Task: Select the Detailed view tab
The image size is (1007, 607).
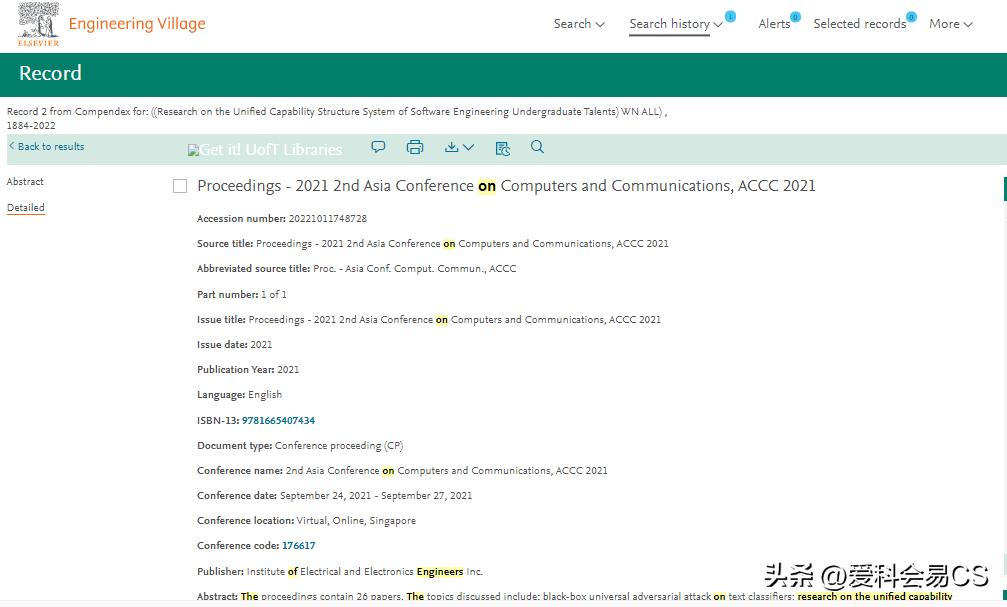Action: pyautogui.click(x=26, y=208)
